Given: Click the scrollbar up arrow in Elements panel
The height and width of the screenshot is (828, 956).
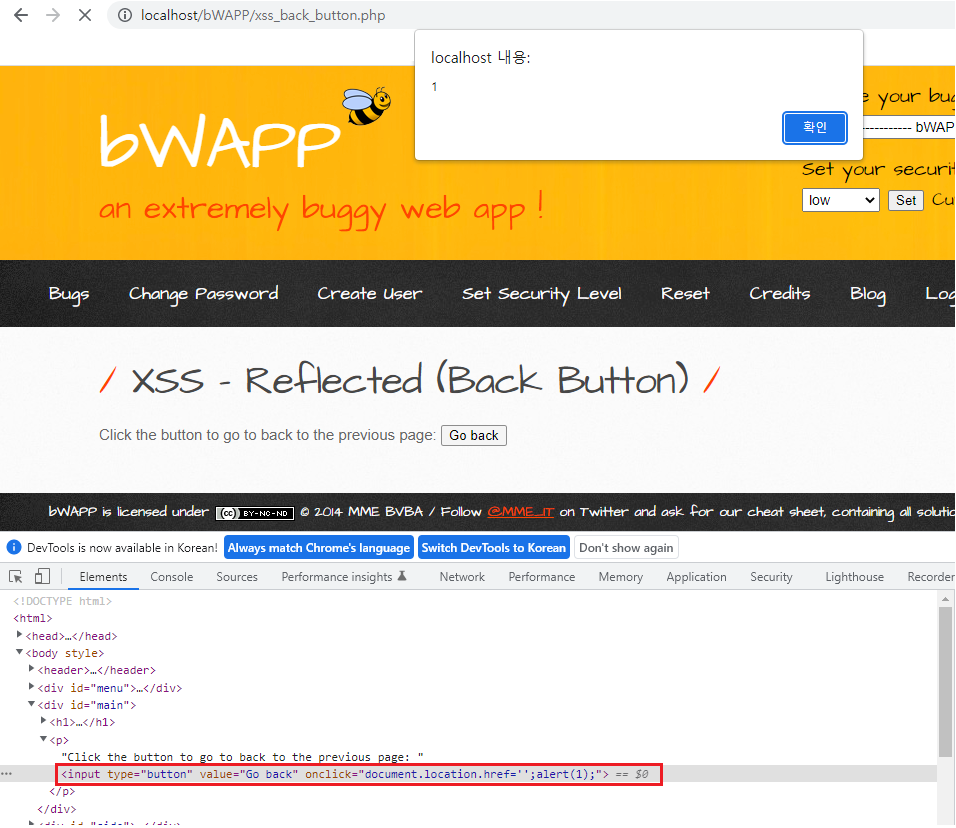Looking at the screenshot, I should point(945,599).
